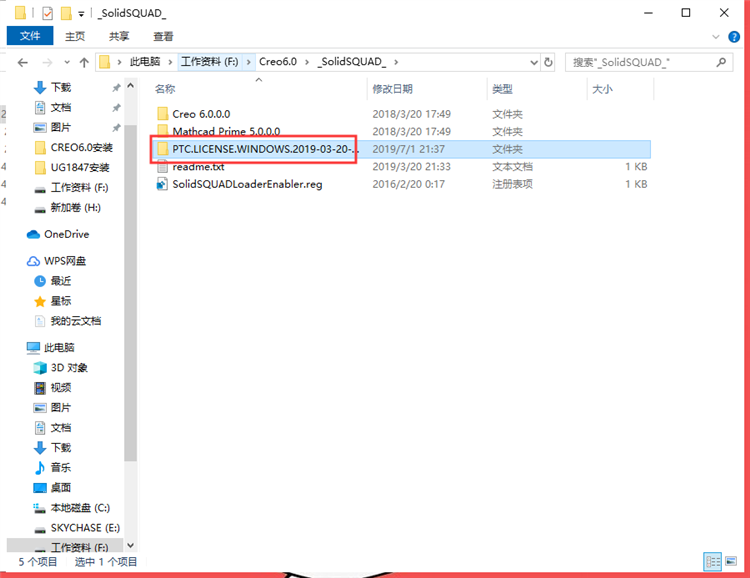Viewport: 750px width, 578px height.
Task: Switch to the 查看 ribbon tab
Action: pyautogui.click(x=163, y=36)
